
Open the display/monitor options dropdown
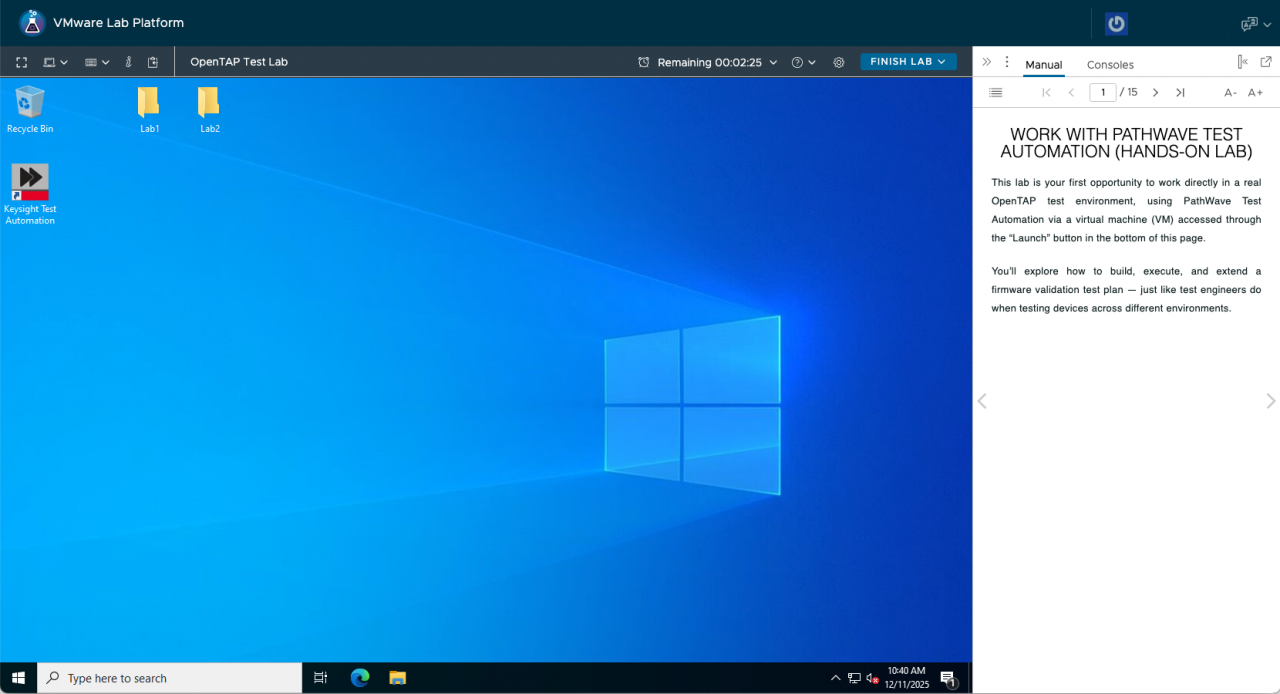click(x=56, y=62)
